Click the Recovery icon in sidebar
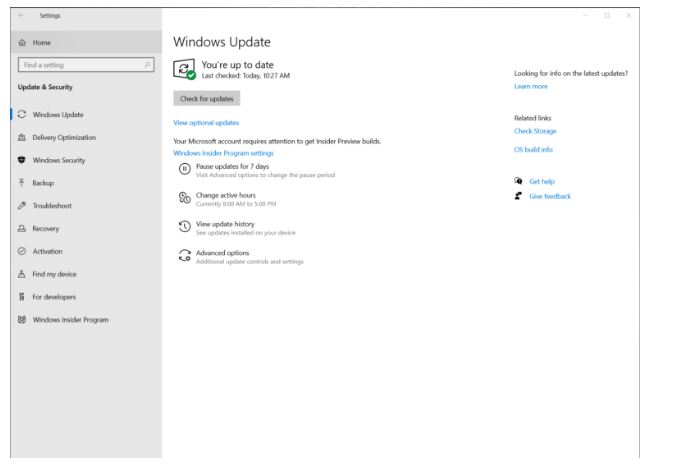This screenshot has width=679, height=471. point(22,228)
